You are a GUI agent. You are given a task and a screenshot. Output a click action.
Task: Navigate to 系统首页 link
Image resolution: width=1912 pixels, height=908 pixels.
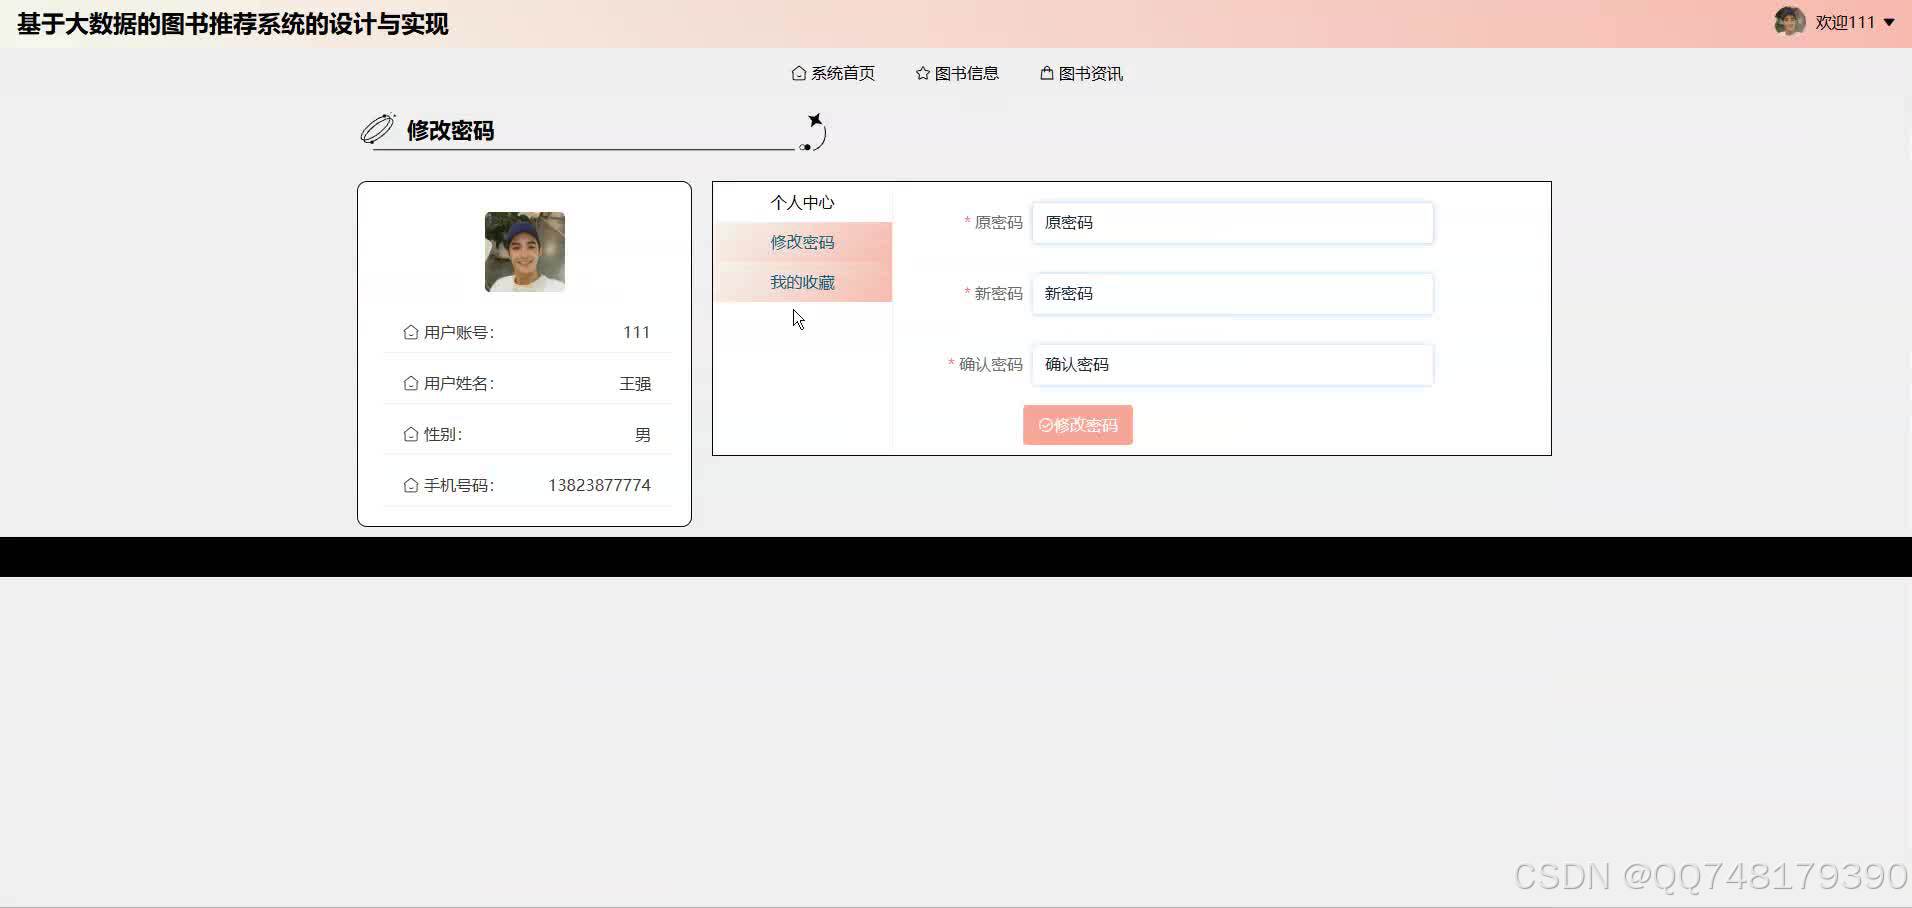pyautogui.click(x=844, y=73)
